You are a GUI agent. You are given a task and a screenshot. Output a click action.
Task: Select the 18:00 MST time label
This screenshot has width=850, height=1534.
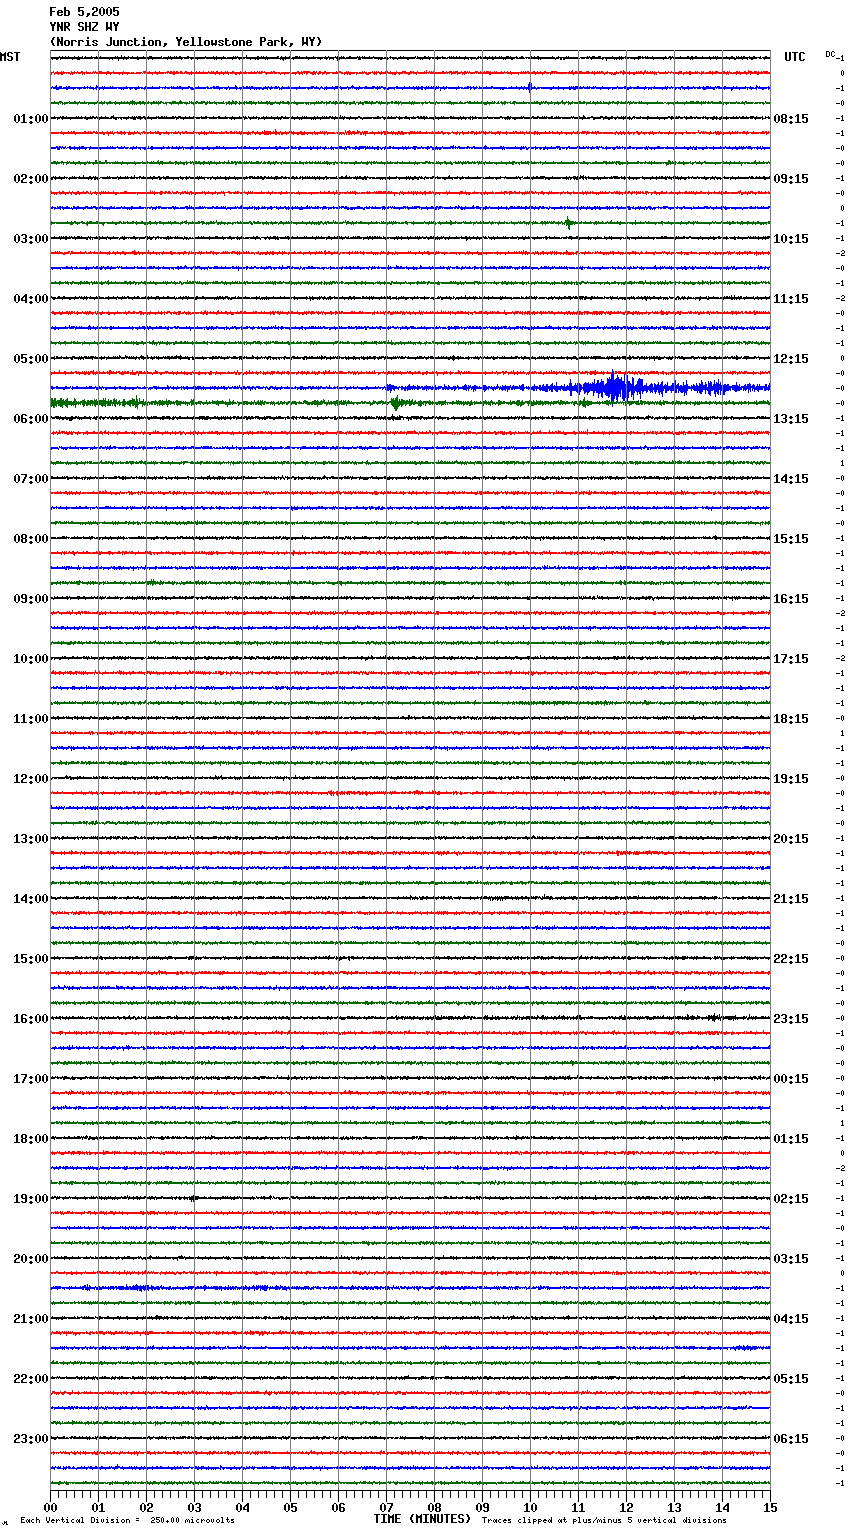[31, 1139]
